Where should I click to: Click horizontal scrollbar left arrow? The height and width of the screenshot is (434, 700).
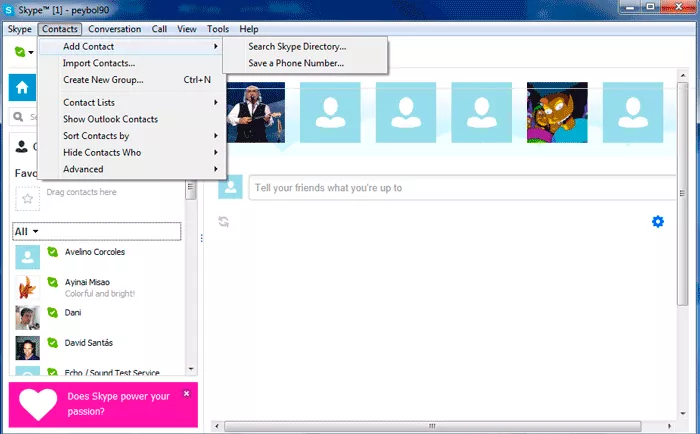tap(217, 426)
